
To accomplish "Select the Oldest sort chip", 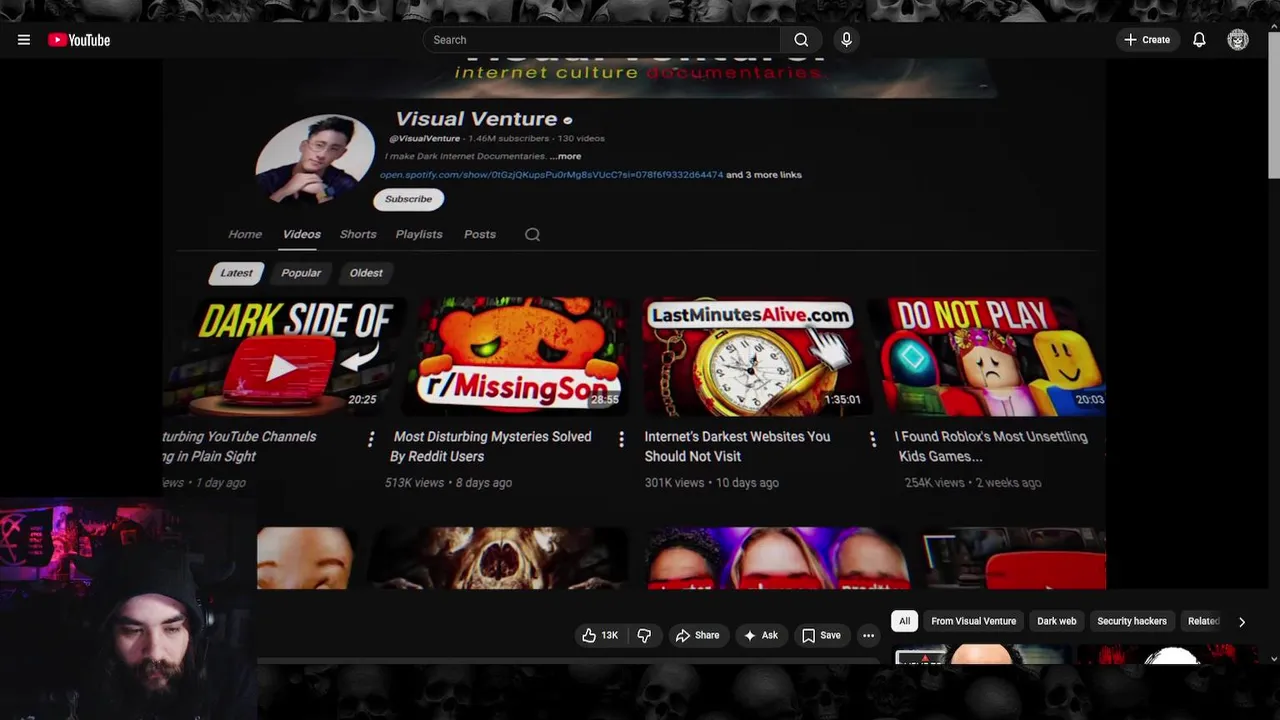I will (366, 273).
